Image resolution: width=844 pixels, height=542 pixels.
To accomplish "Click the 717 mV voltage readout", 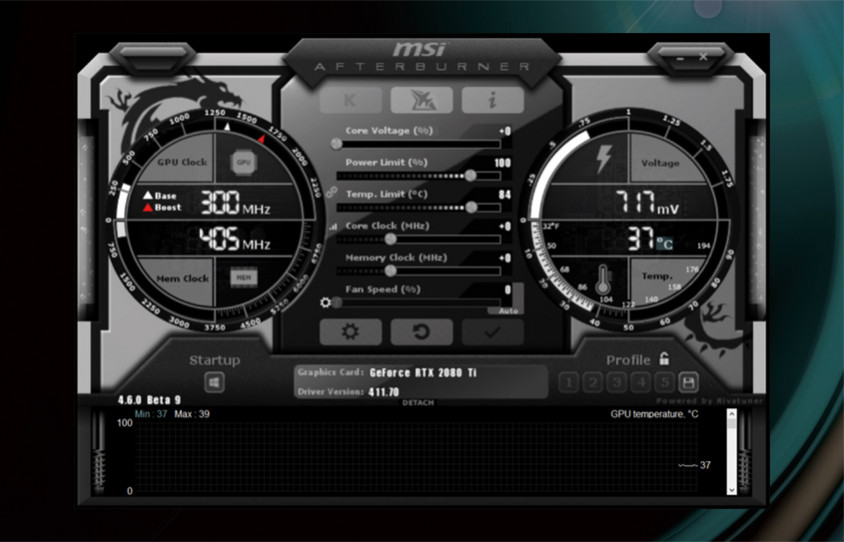I will (x=646, y=203).
